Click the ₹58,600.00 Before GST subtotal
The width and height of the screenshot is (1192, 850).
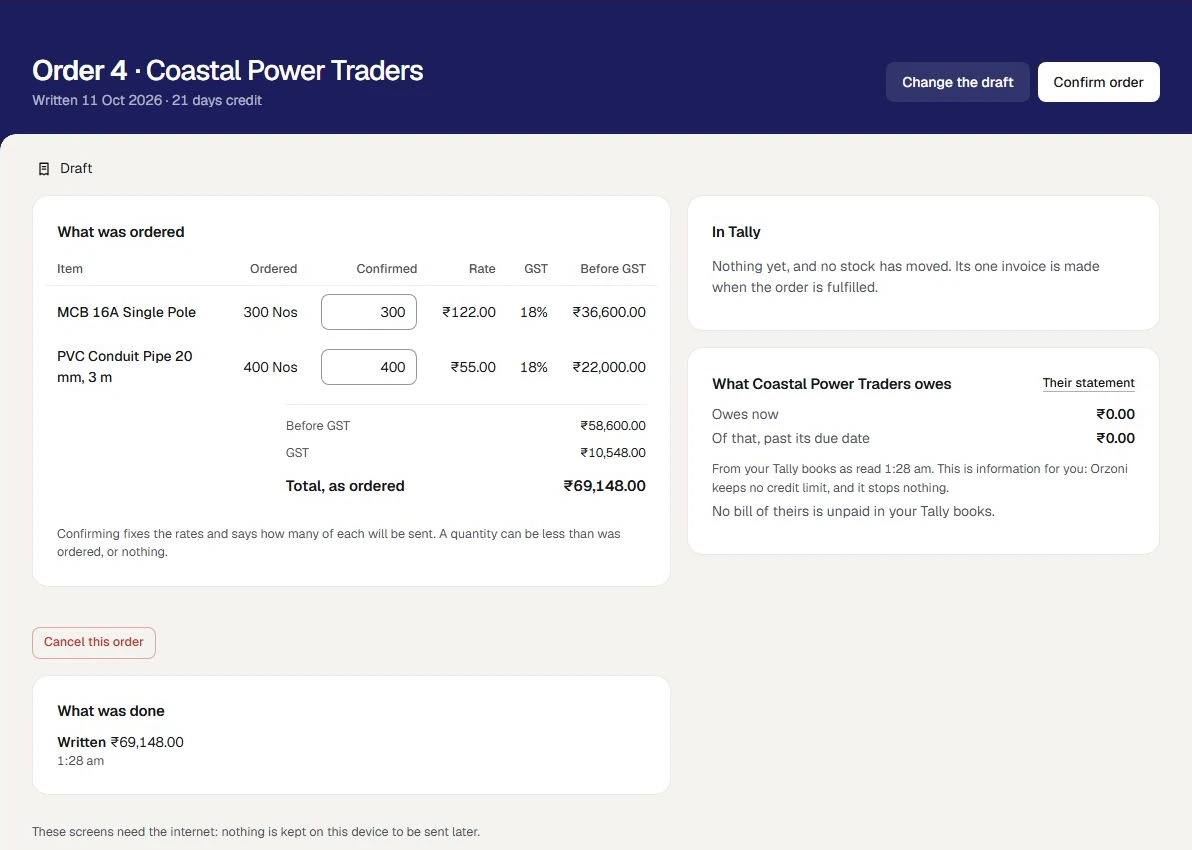click(x=613, y=426)
